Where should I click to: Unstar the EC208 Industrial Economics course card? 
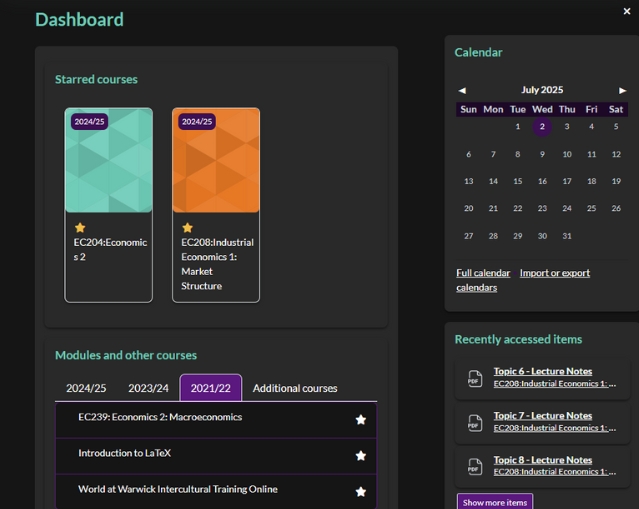187,228
